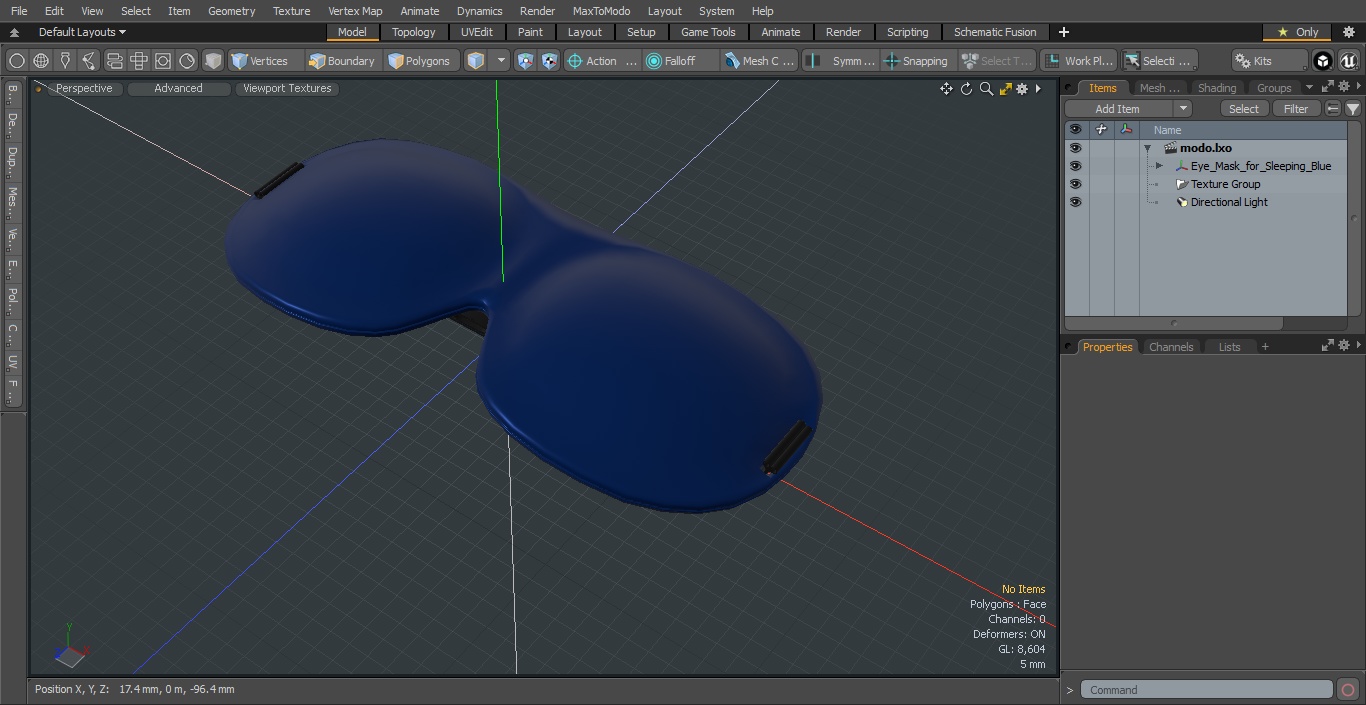Switch to the Channels tab
The width and height of the screenshot is (1366, 705).
click(1171, 347)
